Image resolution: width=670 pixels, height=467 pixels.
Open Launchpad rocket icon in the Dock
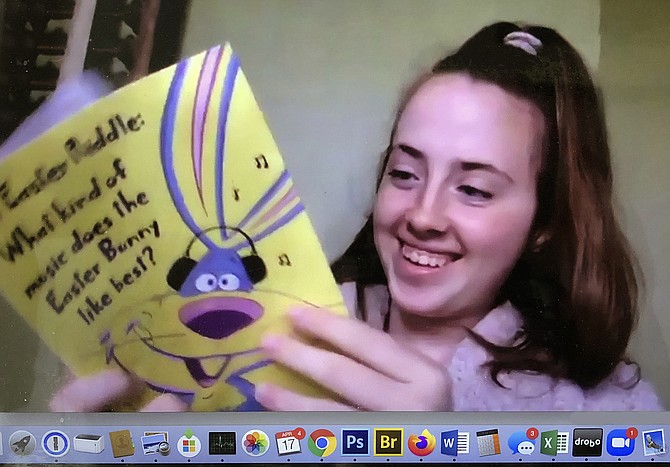(22, 444)
